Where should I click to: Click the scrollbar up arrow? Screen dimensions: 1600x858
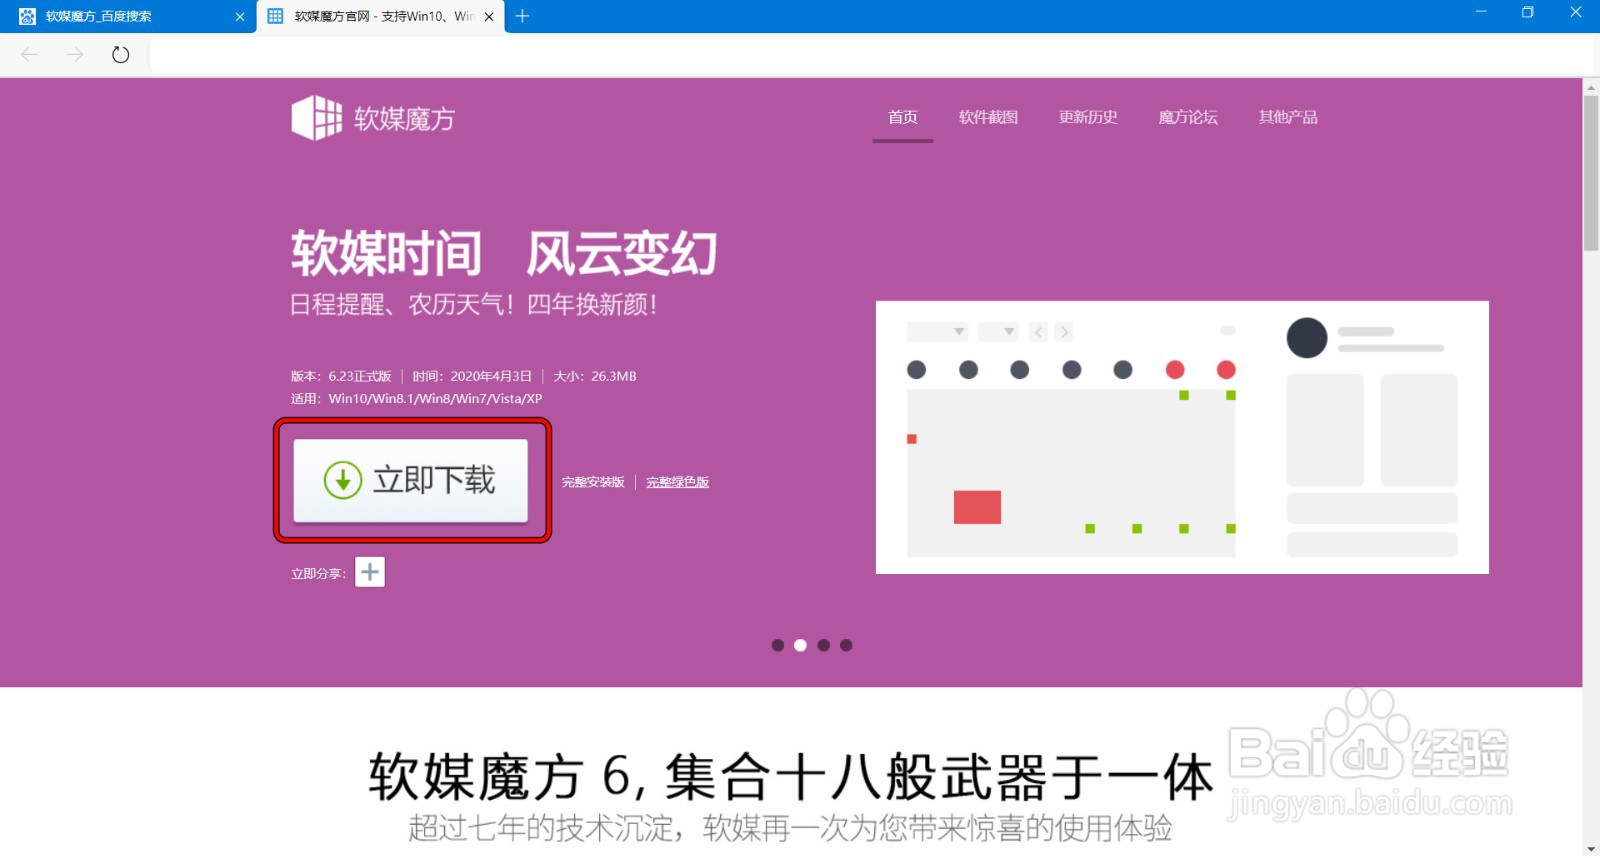pos(1591,87)
